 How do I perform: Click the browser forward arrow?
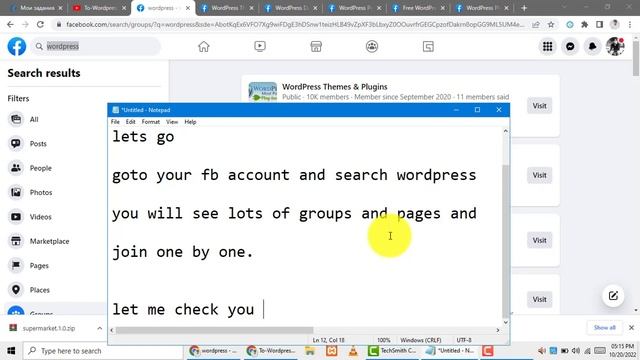tap(25, 24)
